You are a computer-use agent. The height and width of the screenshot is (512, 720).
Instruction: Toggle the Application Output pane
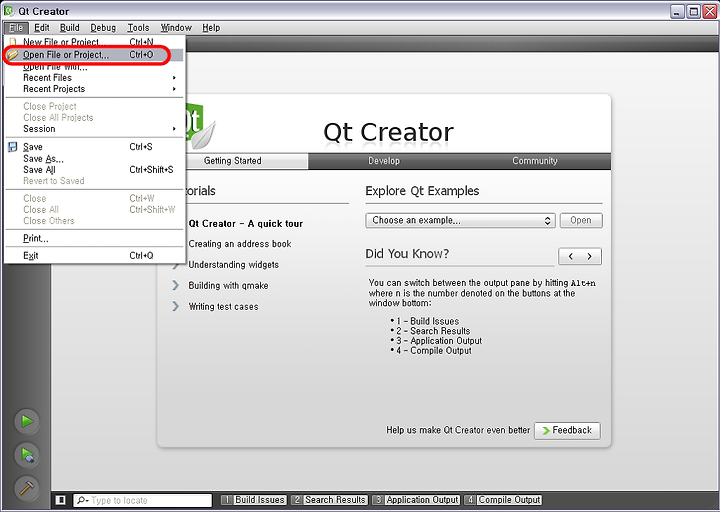click(x=416, y=500)
